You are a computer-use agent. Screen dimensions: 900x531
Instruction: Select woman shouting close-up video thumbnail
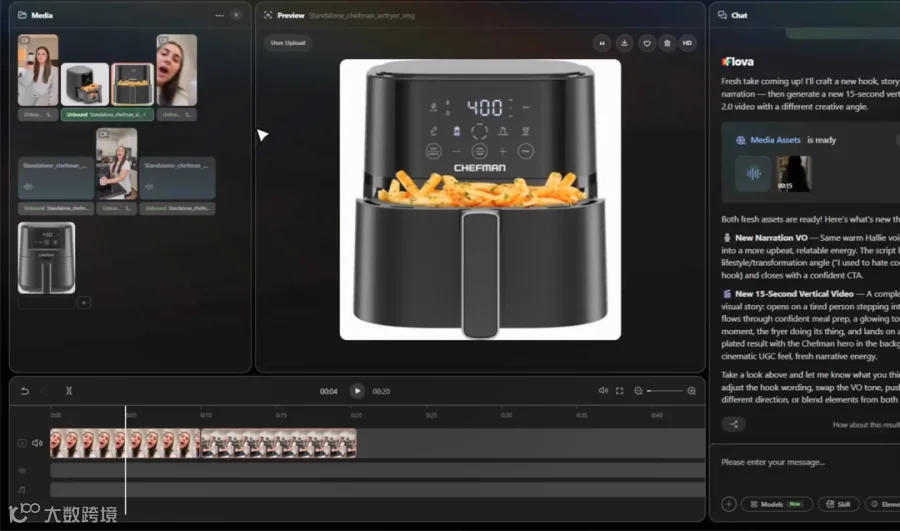click(x=177, y=70)
